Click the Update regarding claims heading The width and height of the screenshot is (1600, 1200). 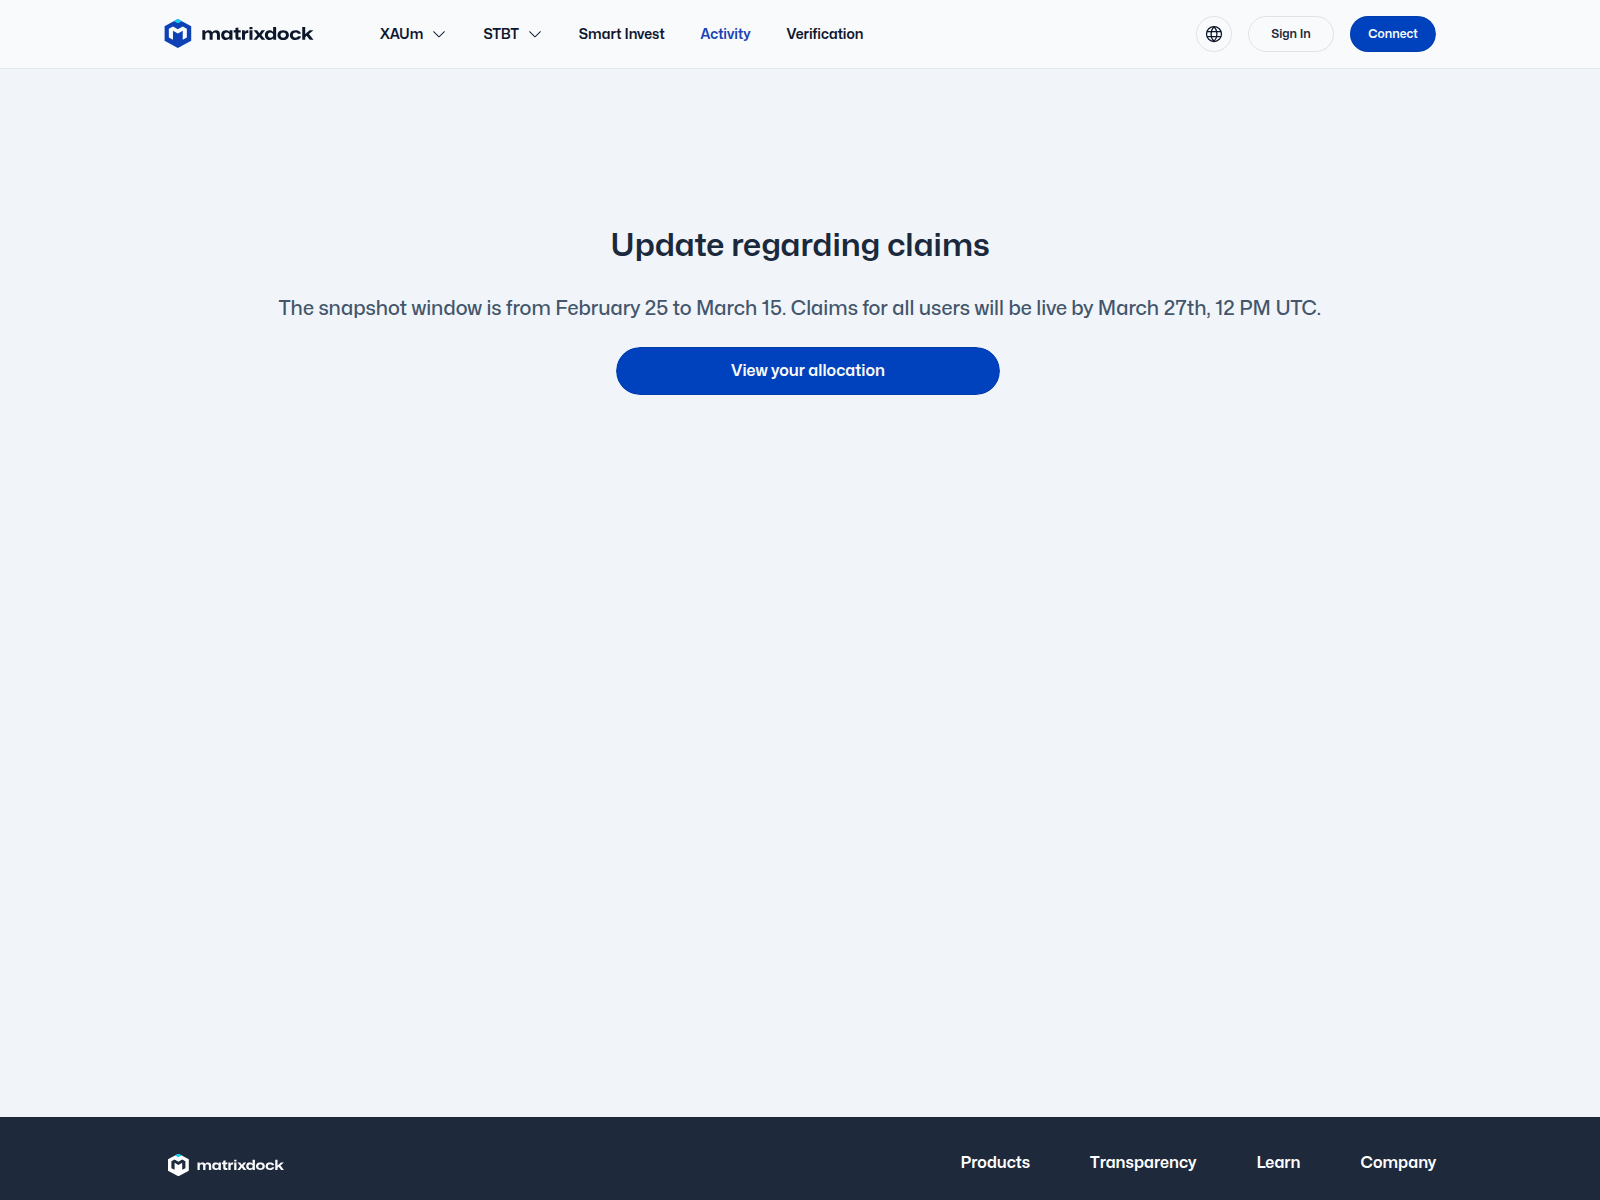pyautogui.click(x=800, y=245)
